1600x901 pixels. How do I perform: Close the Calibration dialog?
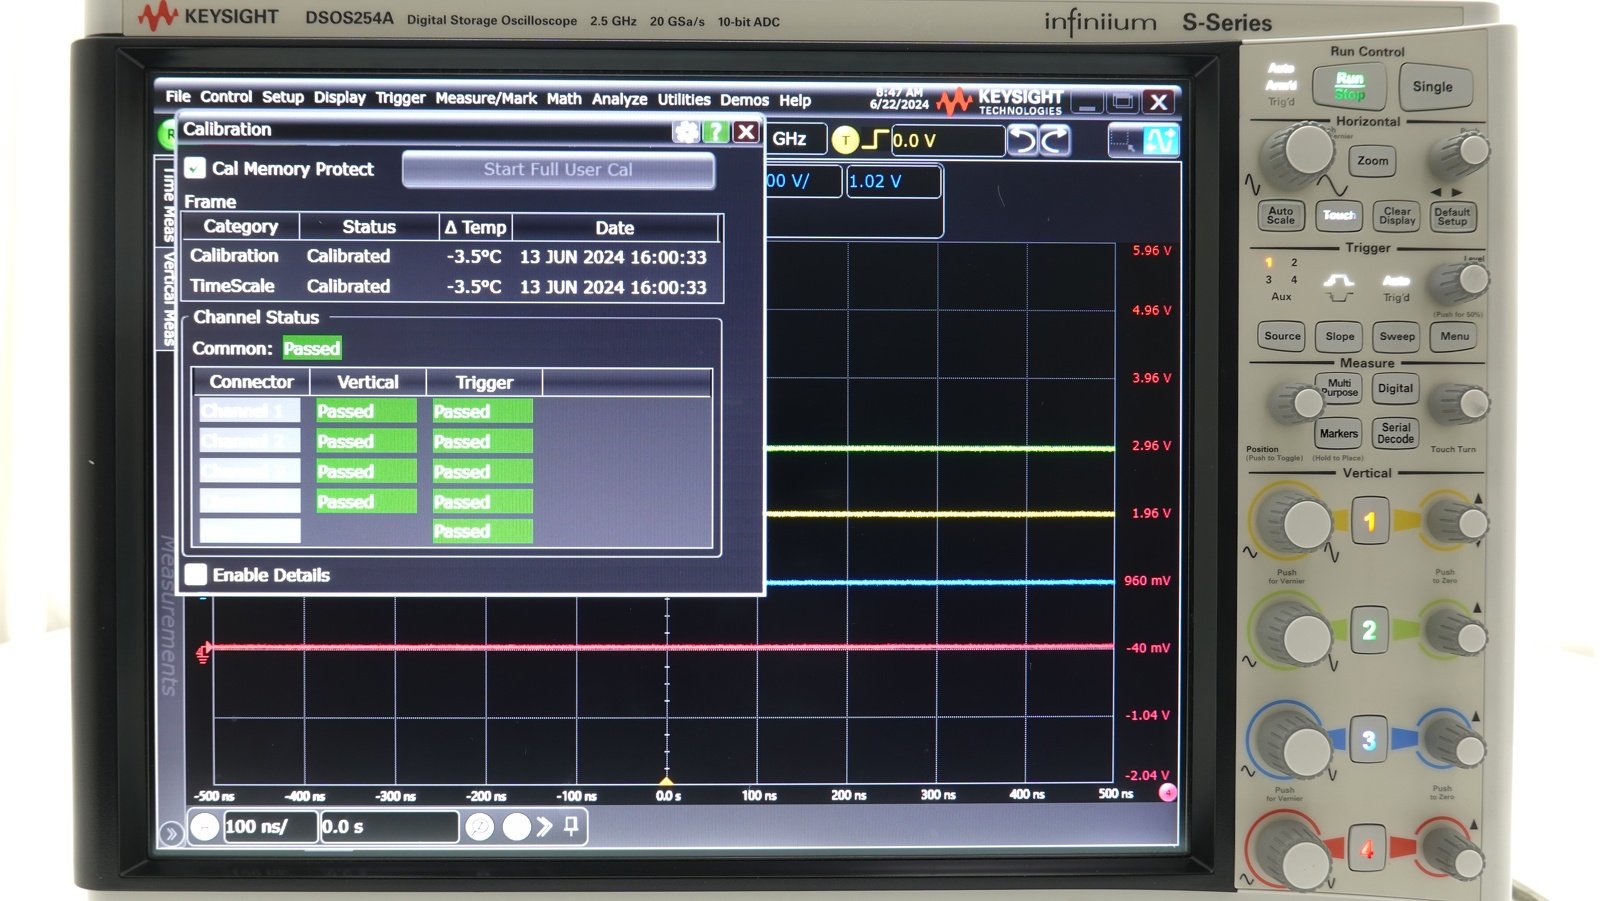click(746, 132)
